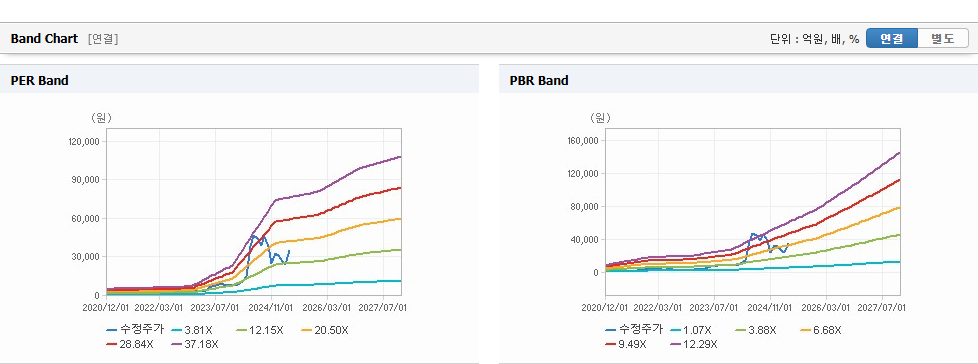Click the Band Chart section heading
Screen dimensions: 978x364
point(44,39)
